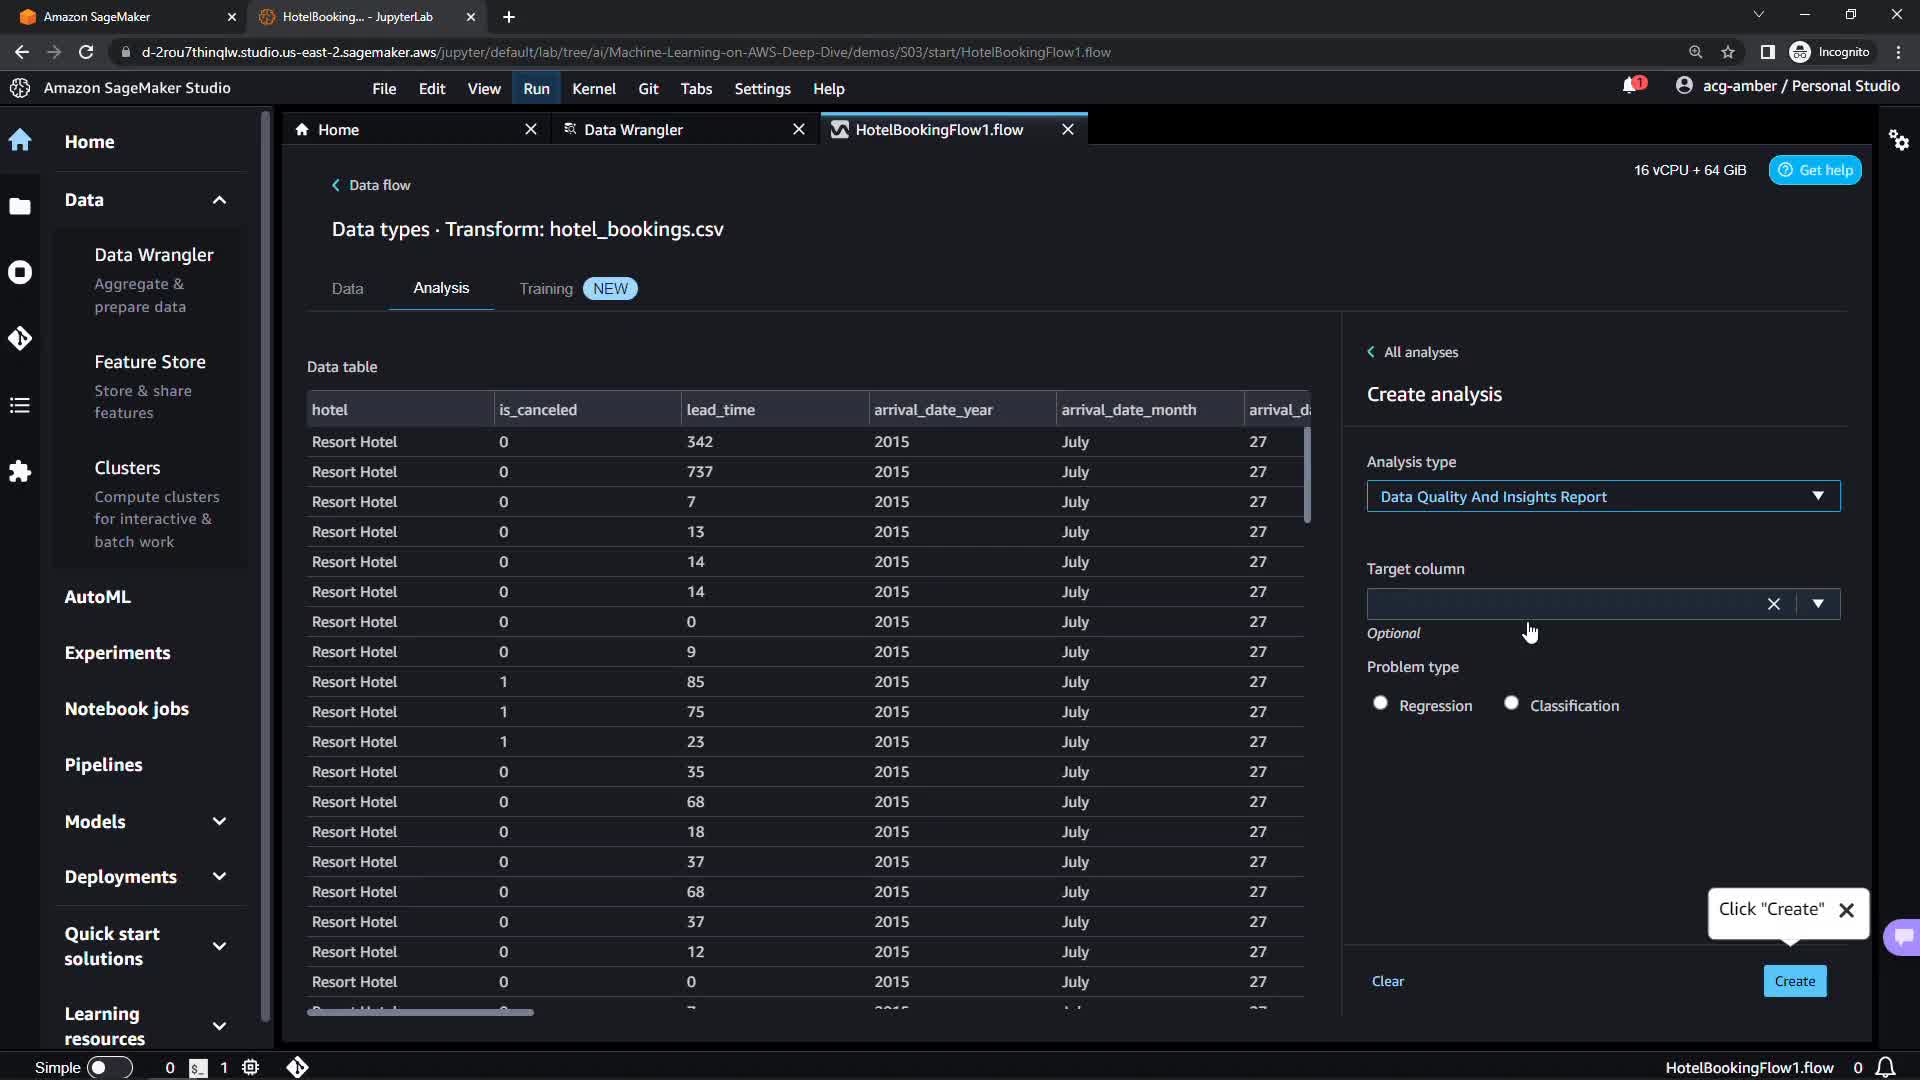Select the Regression problem type
The width and height of the screenshot is (1920, 1080).
coord(1380,703)
